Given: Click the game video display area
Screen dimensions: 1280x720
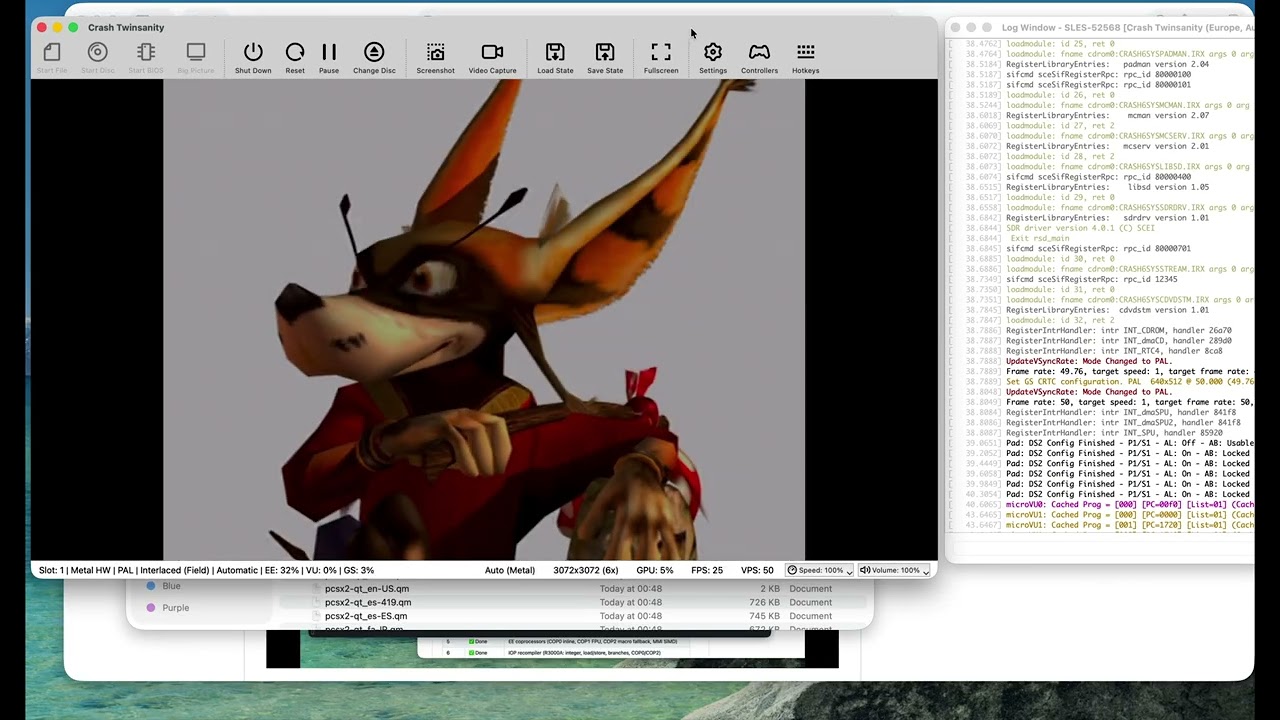Looking at the screenshot, I should [484, 320].
